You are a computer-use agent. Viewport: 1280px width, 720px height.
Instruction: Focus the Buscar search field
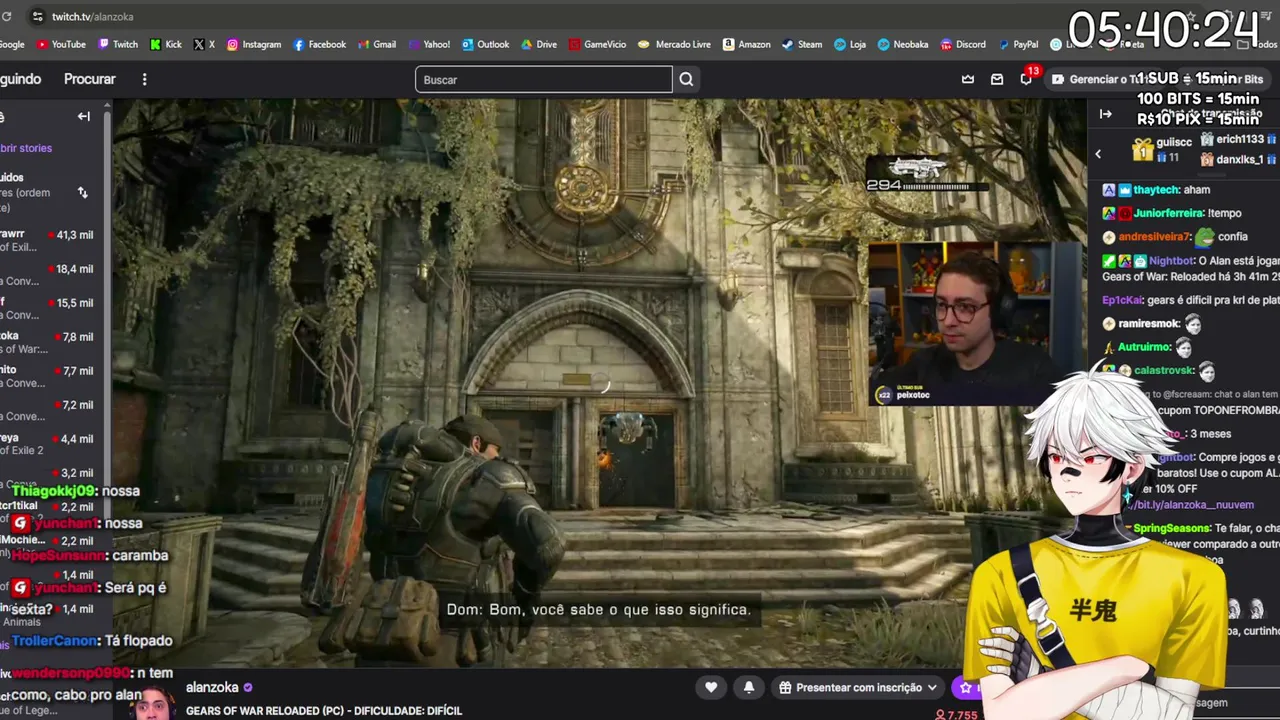pyautogui.click(x=544, y=79)
